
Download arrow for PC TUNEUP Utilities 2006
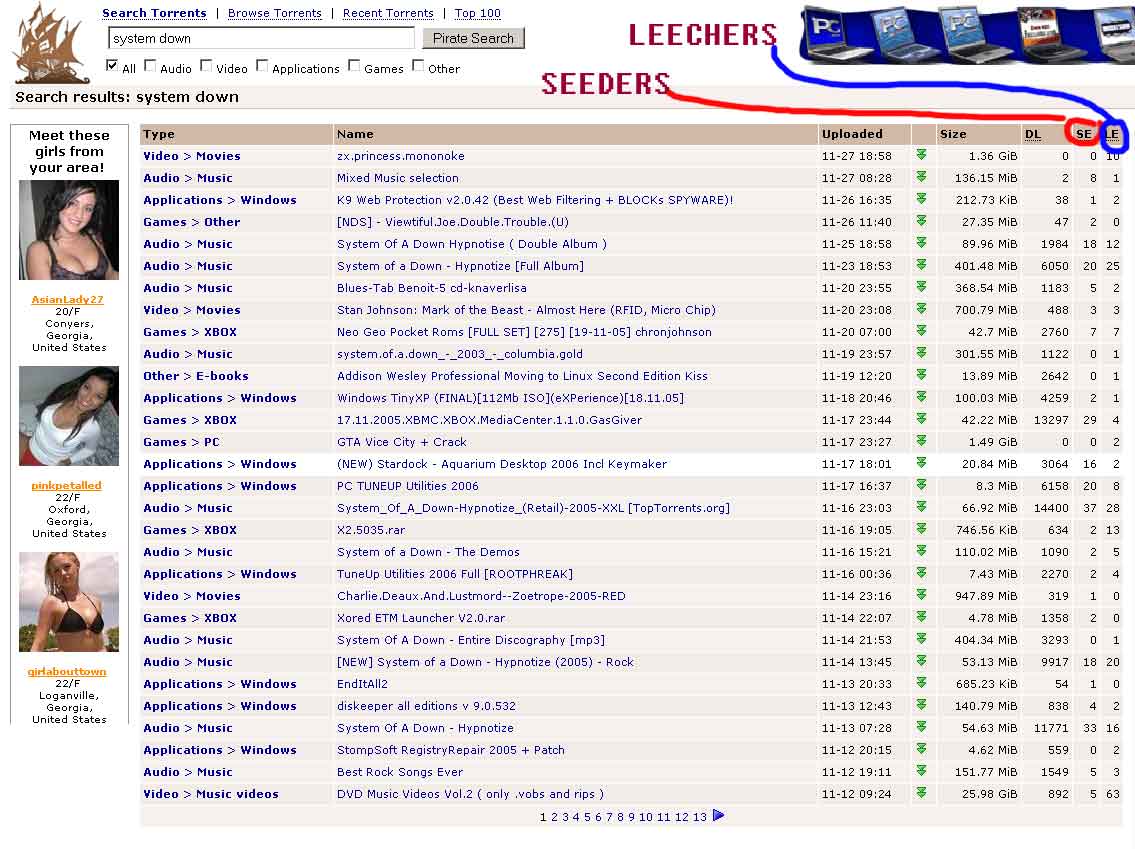tap(921, 484)
